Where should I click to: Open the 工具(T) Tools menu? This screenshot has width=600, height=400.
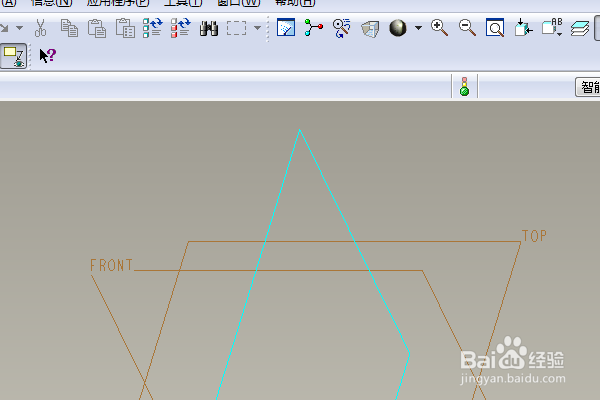coord(183,3)
